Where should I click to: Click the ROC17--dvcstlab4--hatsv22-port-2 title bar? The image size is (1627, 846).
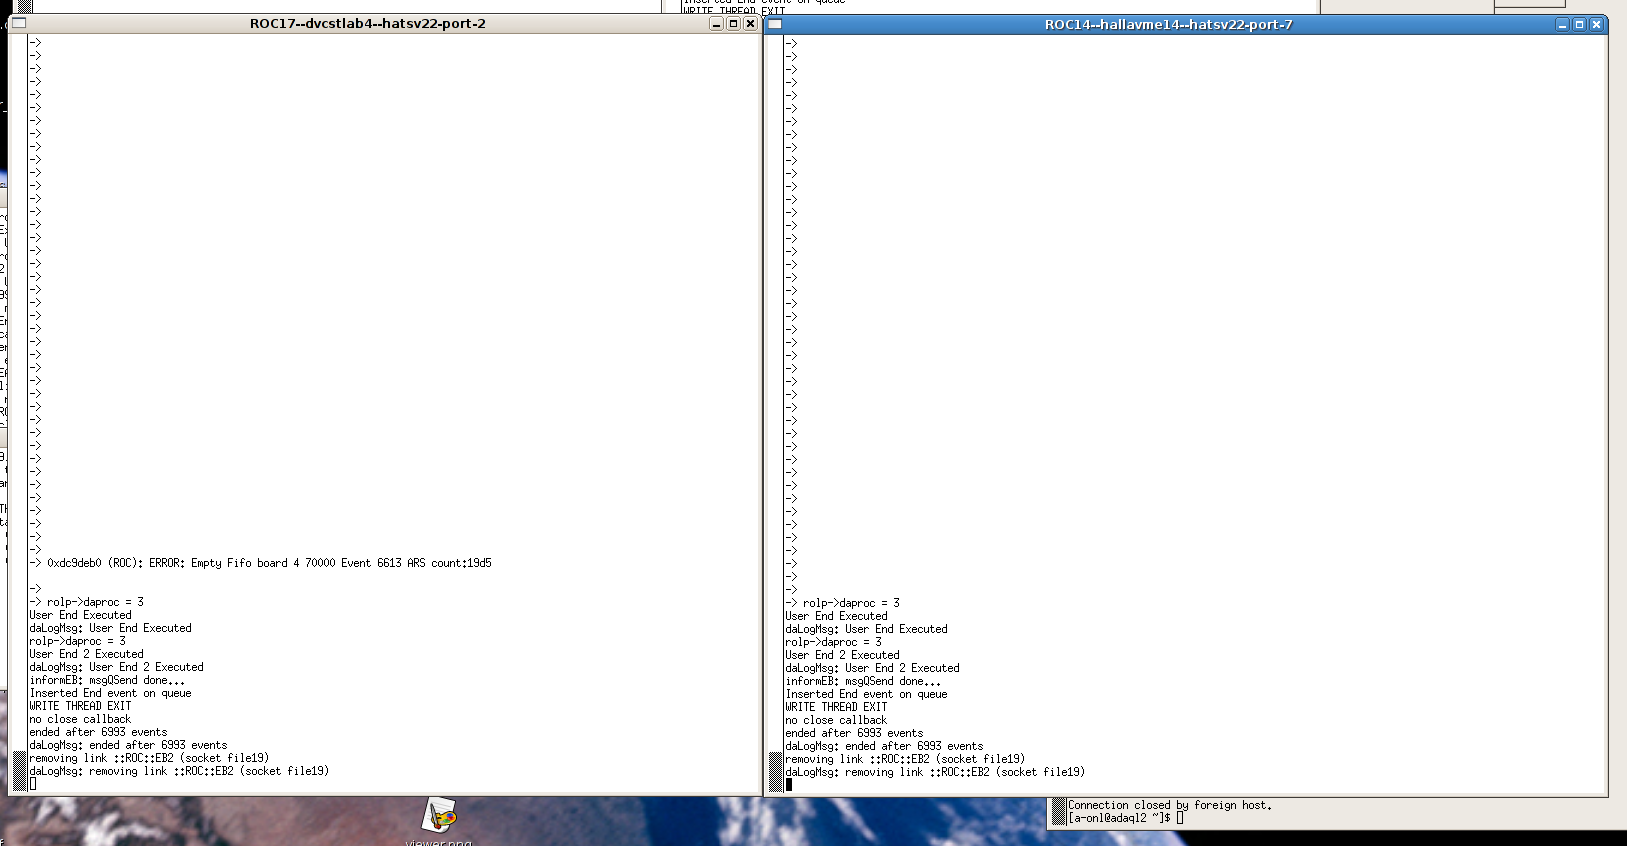(x=368, y=24)
